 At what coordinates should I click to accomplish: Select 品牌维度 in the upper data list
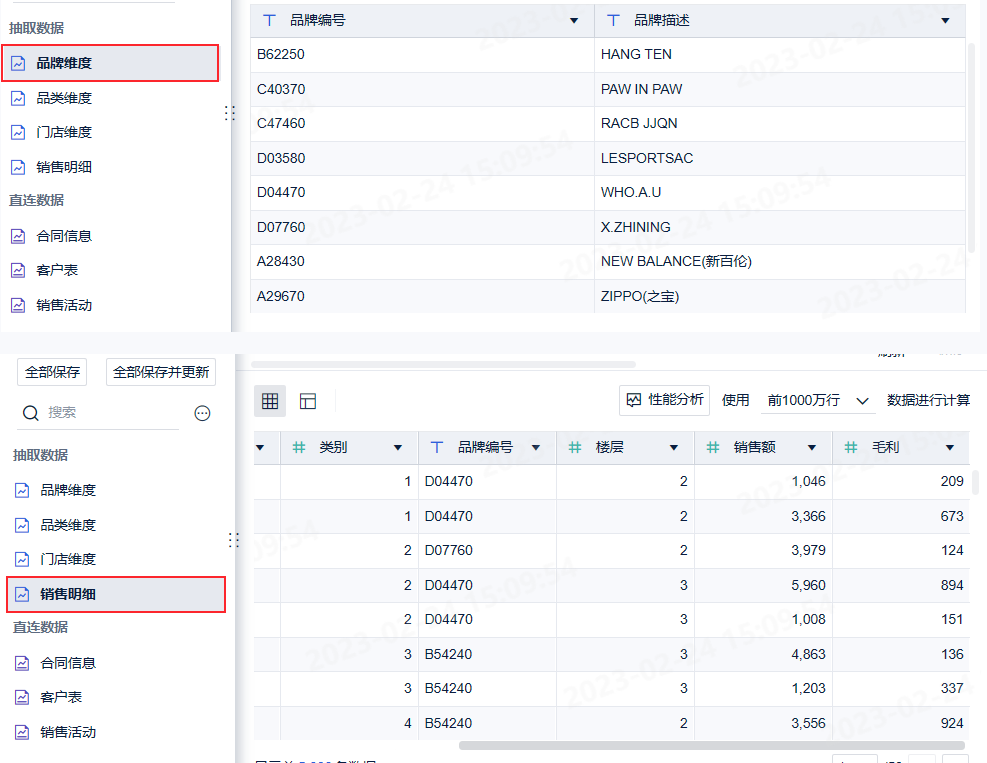pos(110,63)
